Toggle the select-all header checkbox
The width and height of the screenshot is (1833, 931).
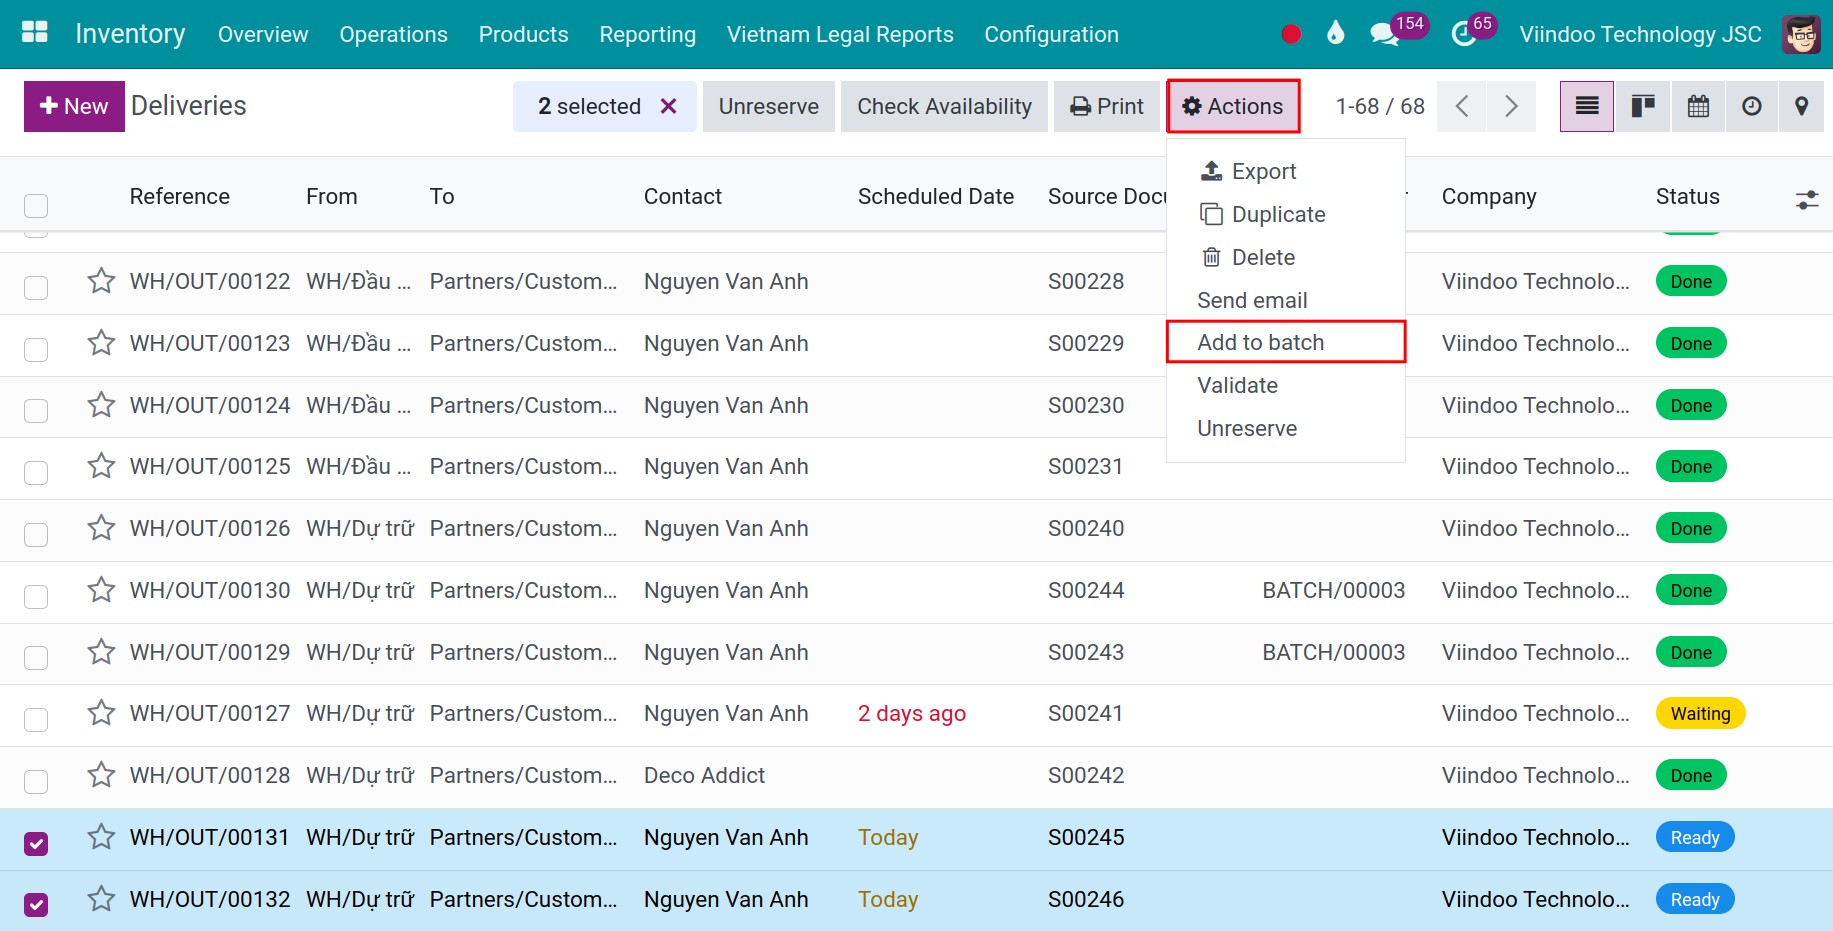[36, 205]
